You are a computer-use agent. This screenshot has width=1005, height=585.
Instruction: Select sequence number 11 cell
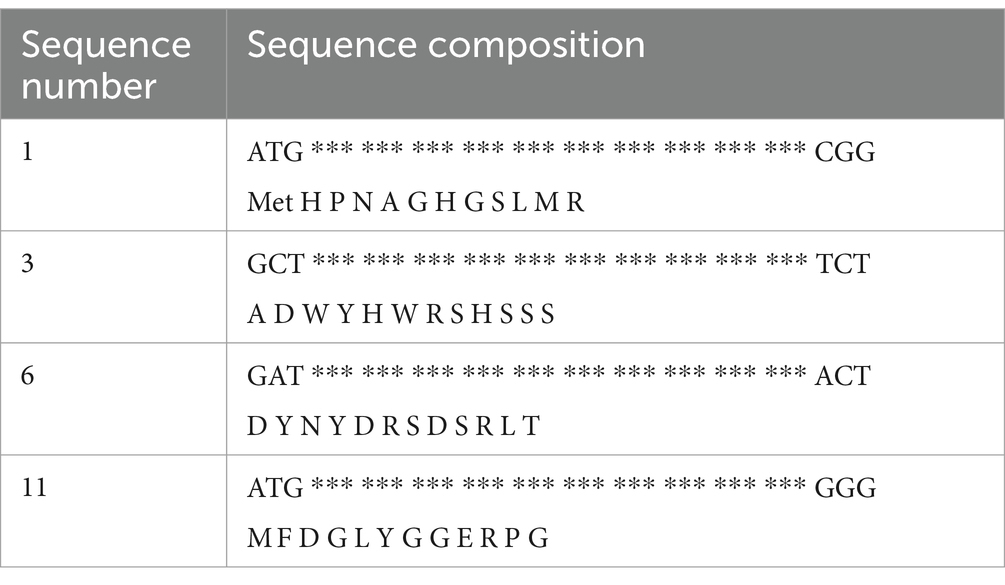[37, 490]
